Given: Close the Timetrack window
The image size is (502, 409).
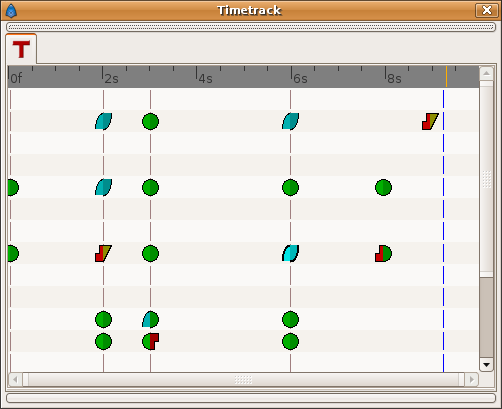Looking at the screenshot, I should (x=487, y=10).
